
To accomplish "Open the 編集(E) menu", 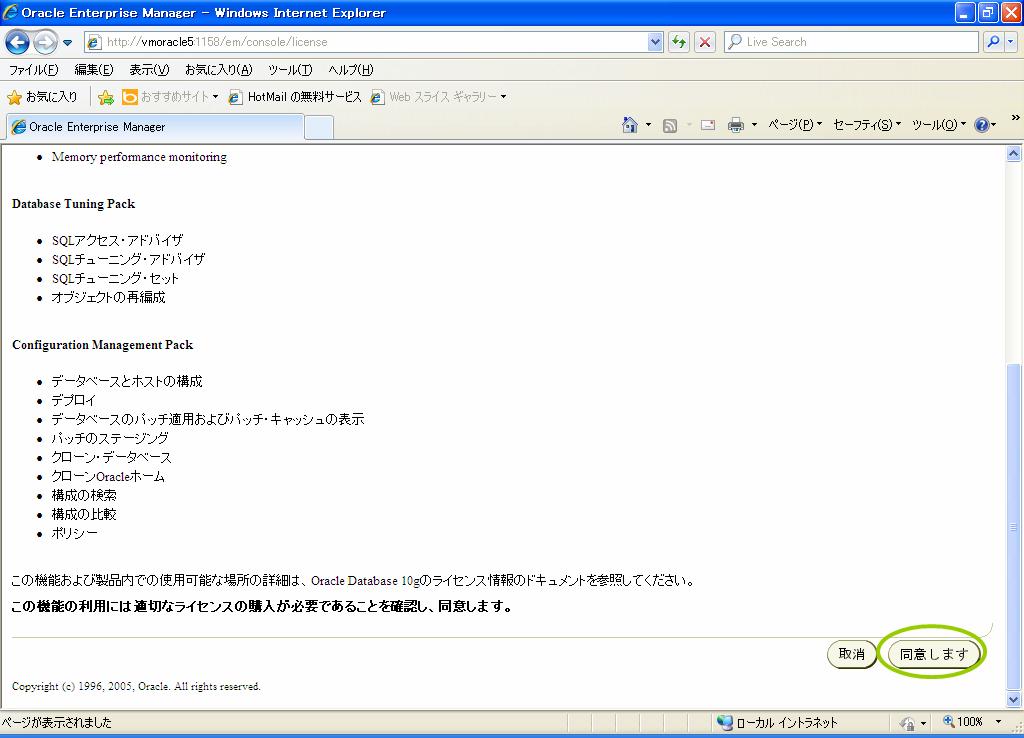I will coord(93,70).
